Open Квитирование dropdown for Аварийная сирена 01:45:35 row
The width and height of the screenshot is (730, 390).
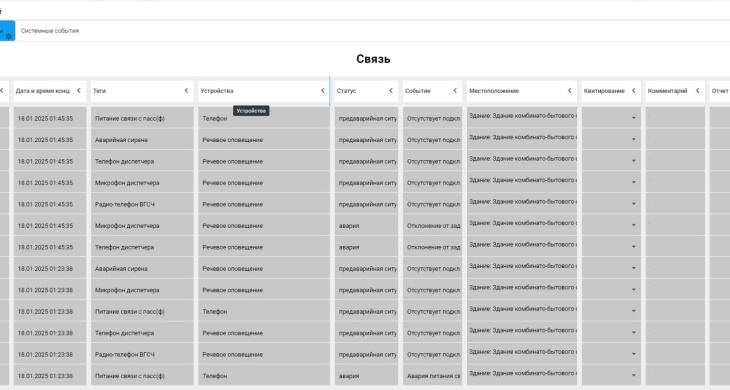(634, 140)
